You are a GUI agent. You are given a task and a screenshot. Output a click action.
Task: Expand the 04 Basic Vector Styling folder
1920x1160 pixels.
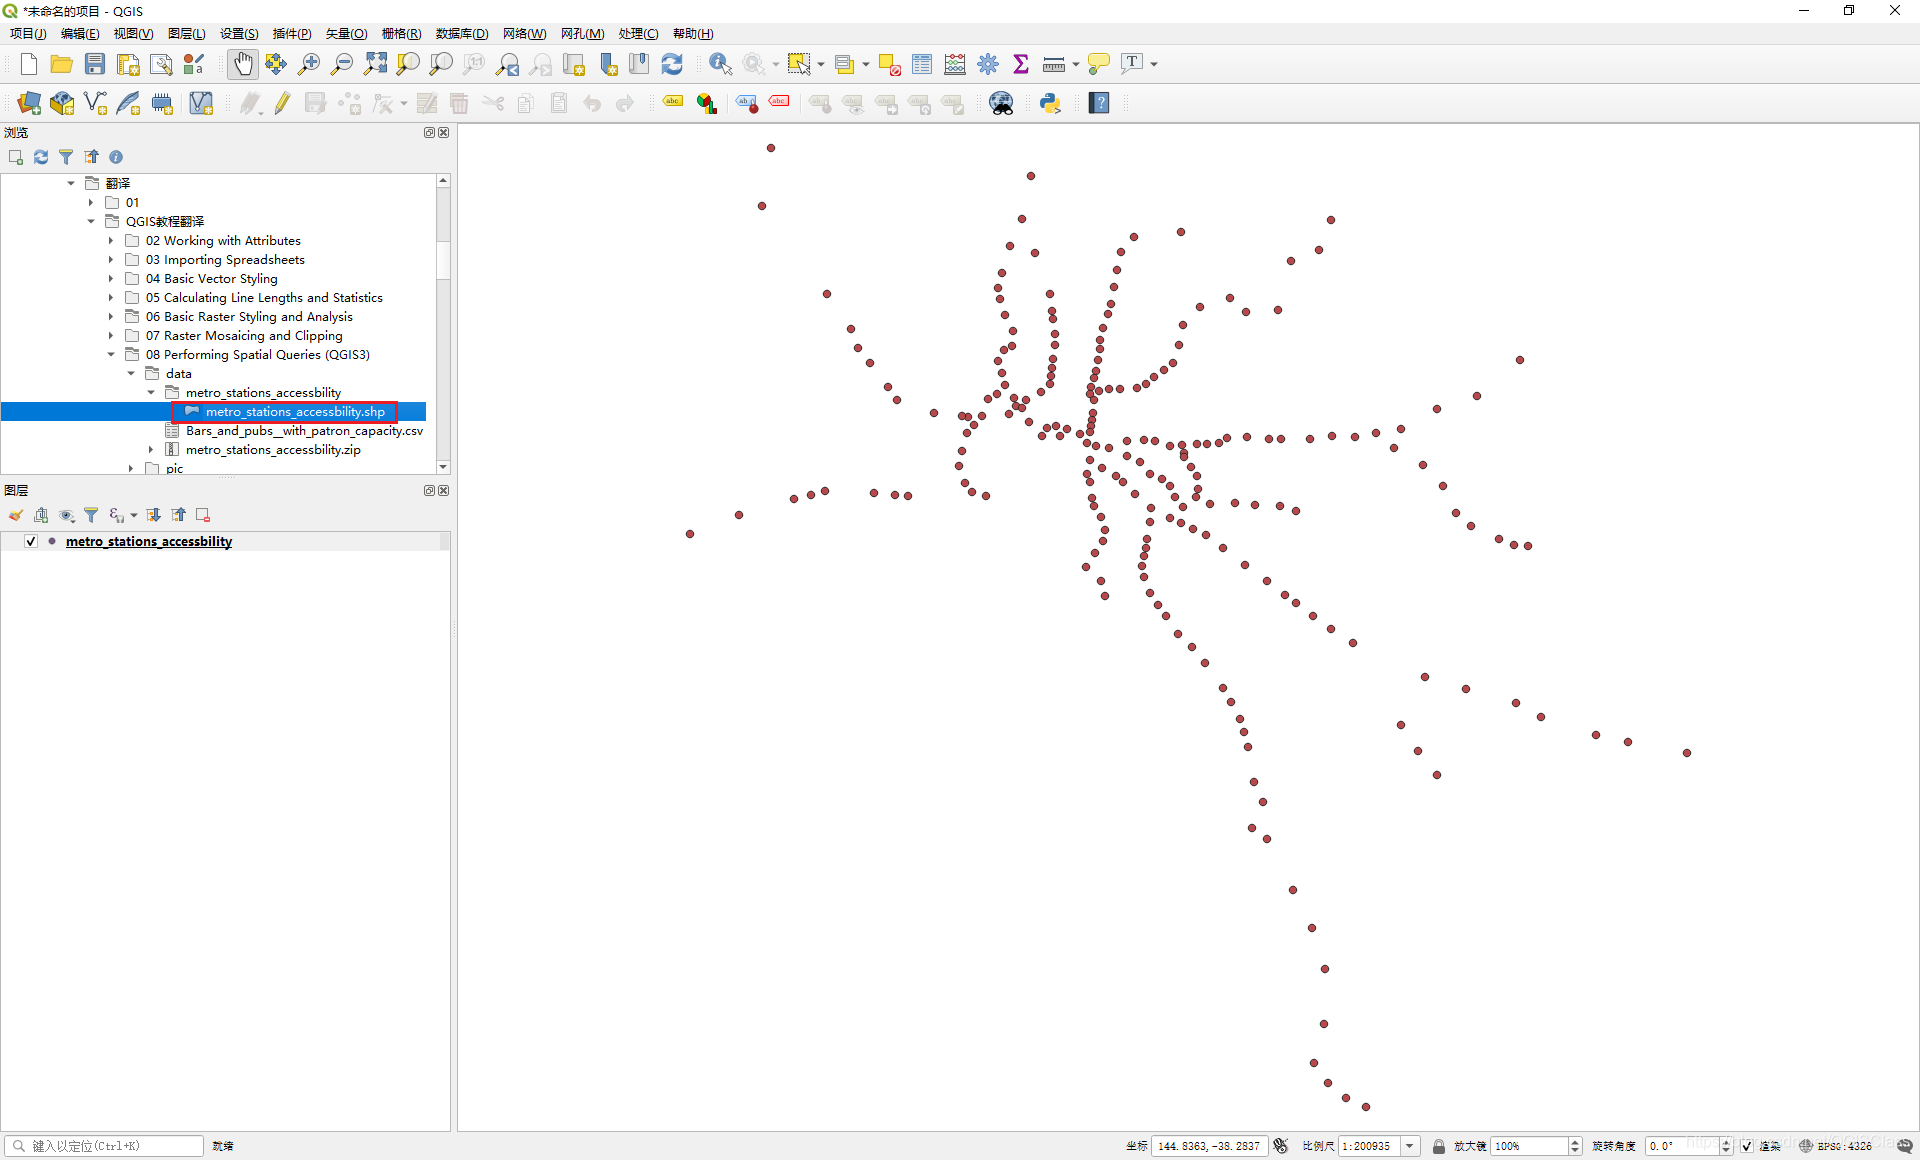pos(111,279)
